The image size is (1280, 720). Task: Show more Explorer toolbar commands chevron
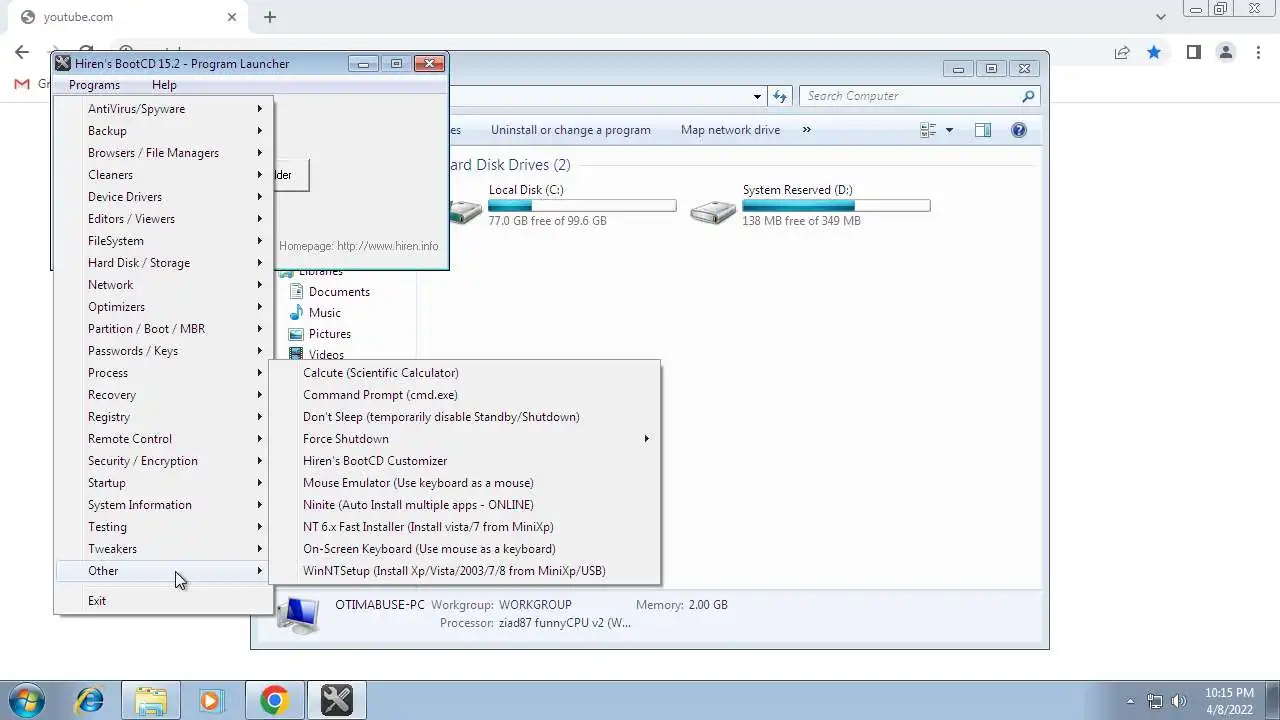pos(806,130)
